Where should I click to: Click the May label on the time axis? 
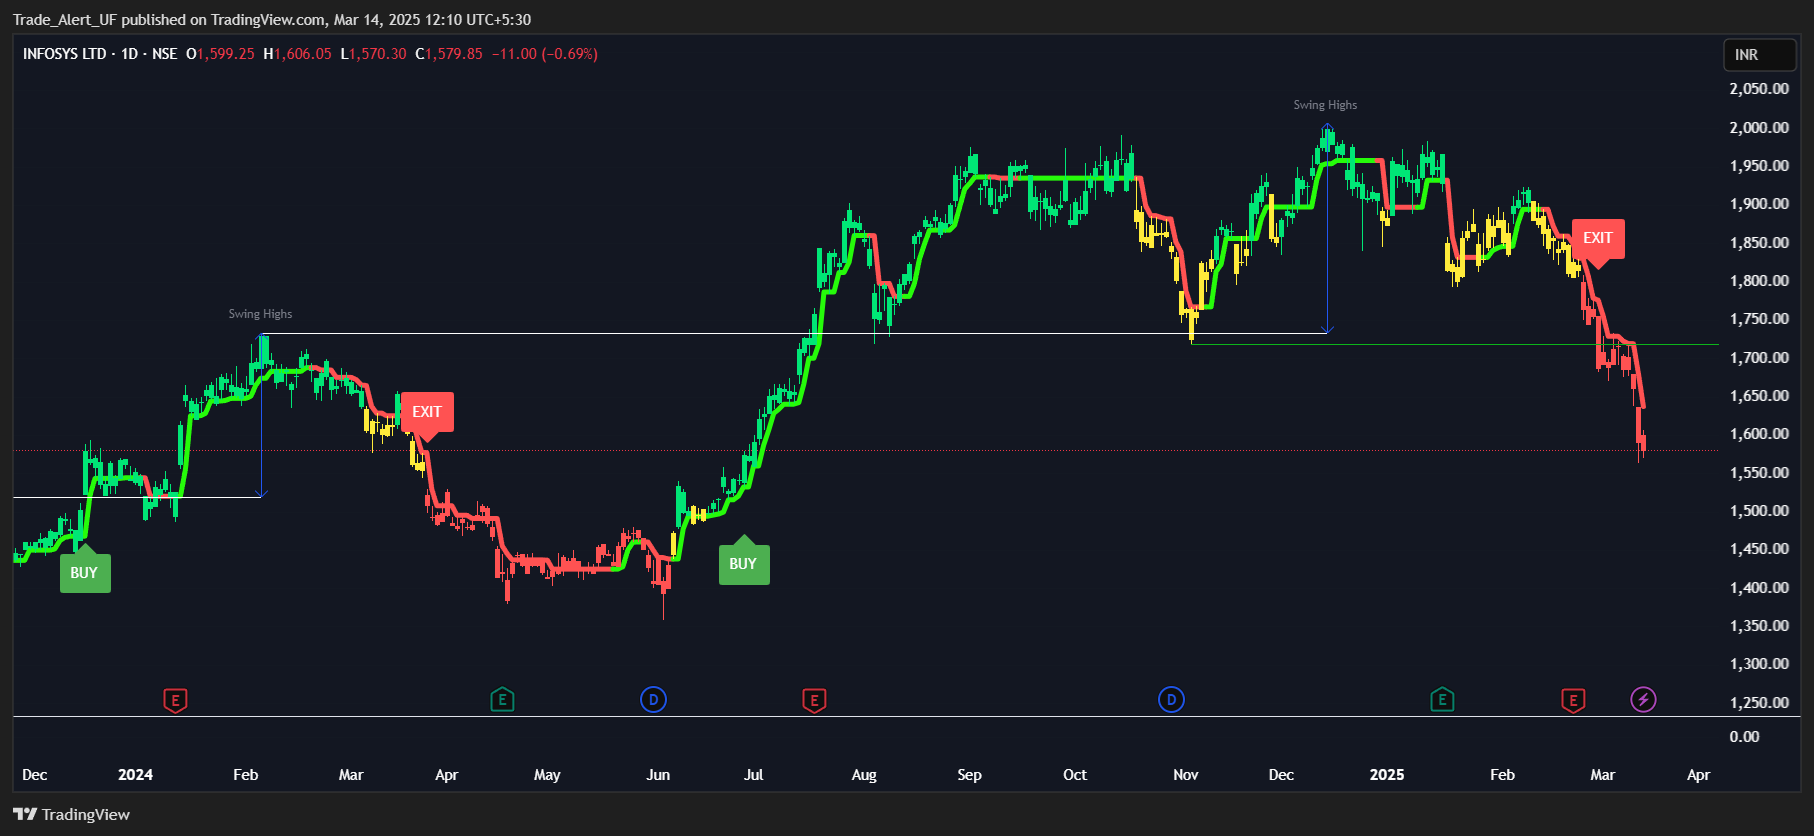pyautogui.click(x=547, y=775)
